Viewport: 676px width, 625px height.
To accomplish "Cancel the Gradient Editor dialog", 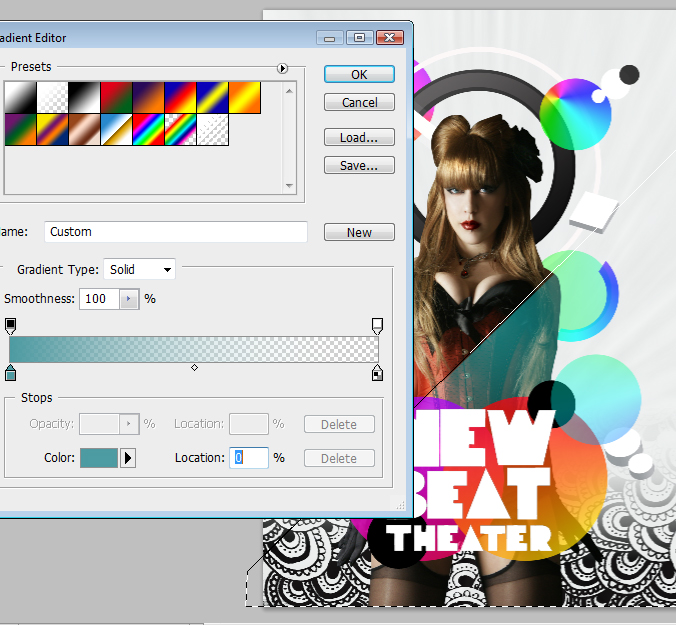I will pos(359,102).
